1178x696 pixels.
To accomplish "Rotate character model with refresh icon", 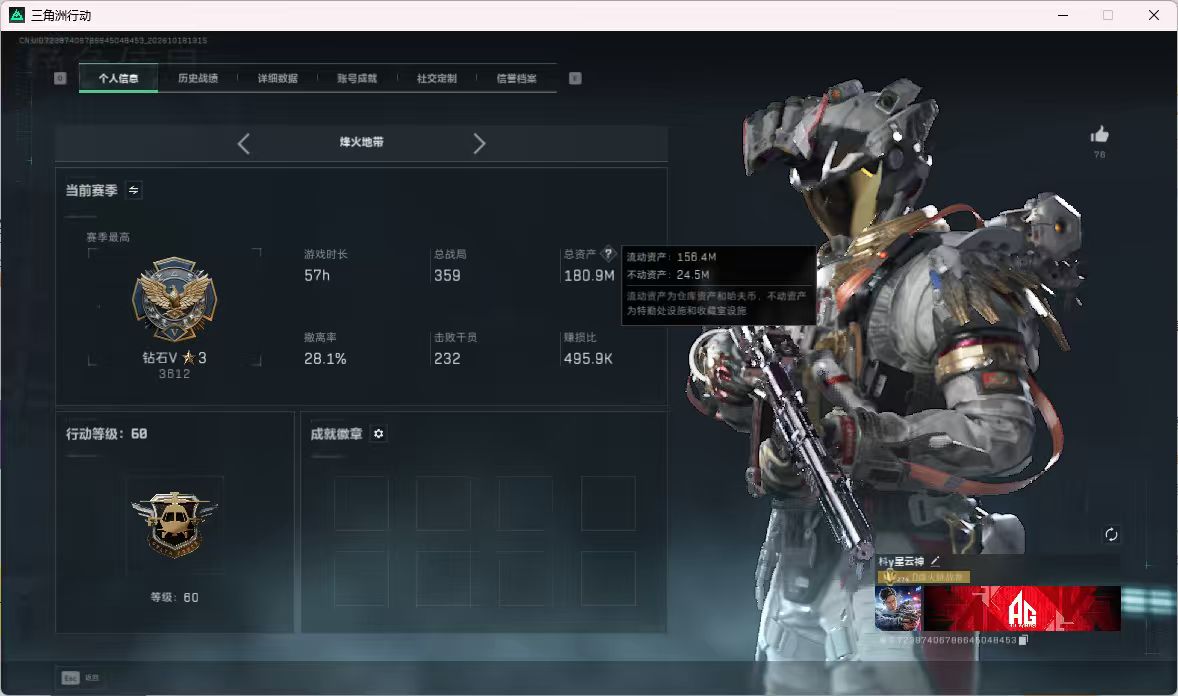I will [x=1111, y=534].
